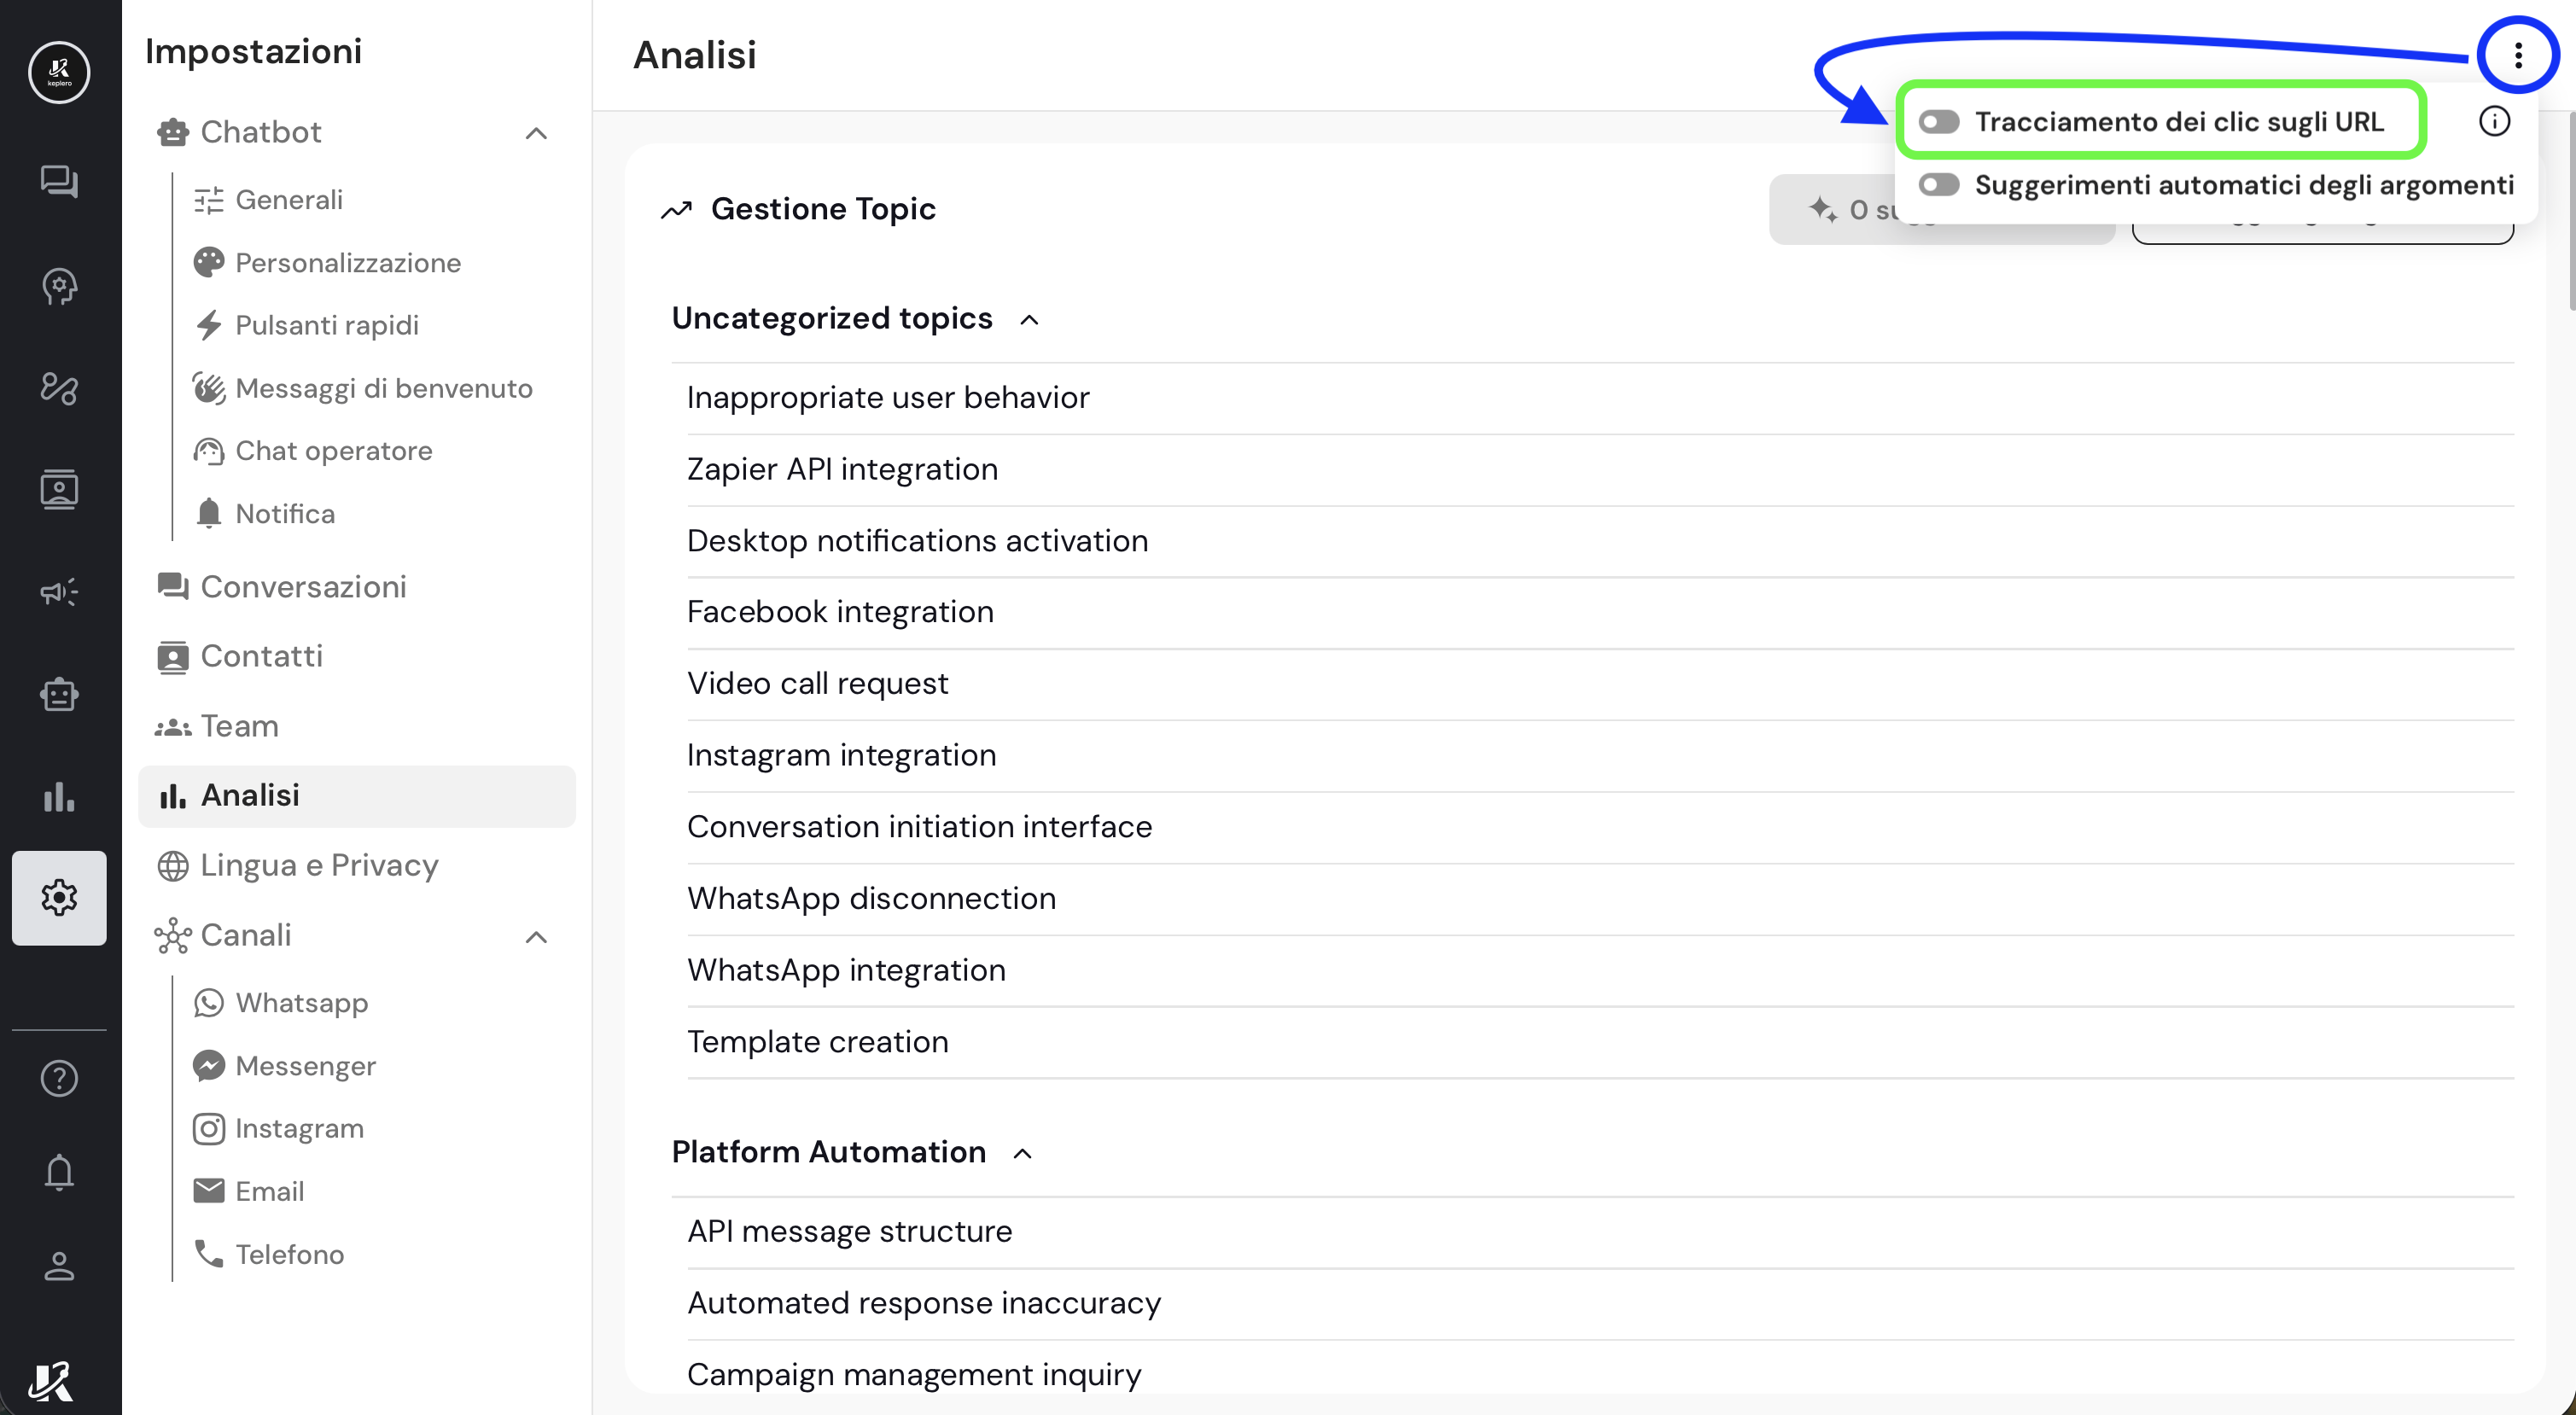Open Lingua e Privacy settings
Screen dimensions: 2576x1415
(x=318, y=865)
